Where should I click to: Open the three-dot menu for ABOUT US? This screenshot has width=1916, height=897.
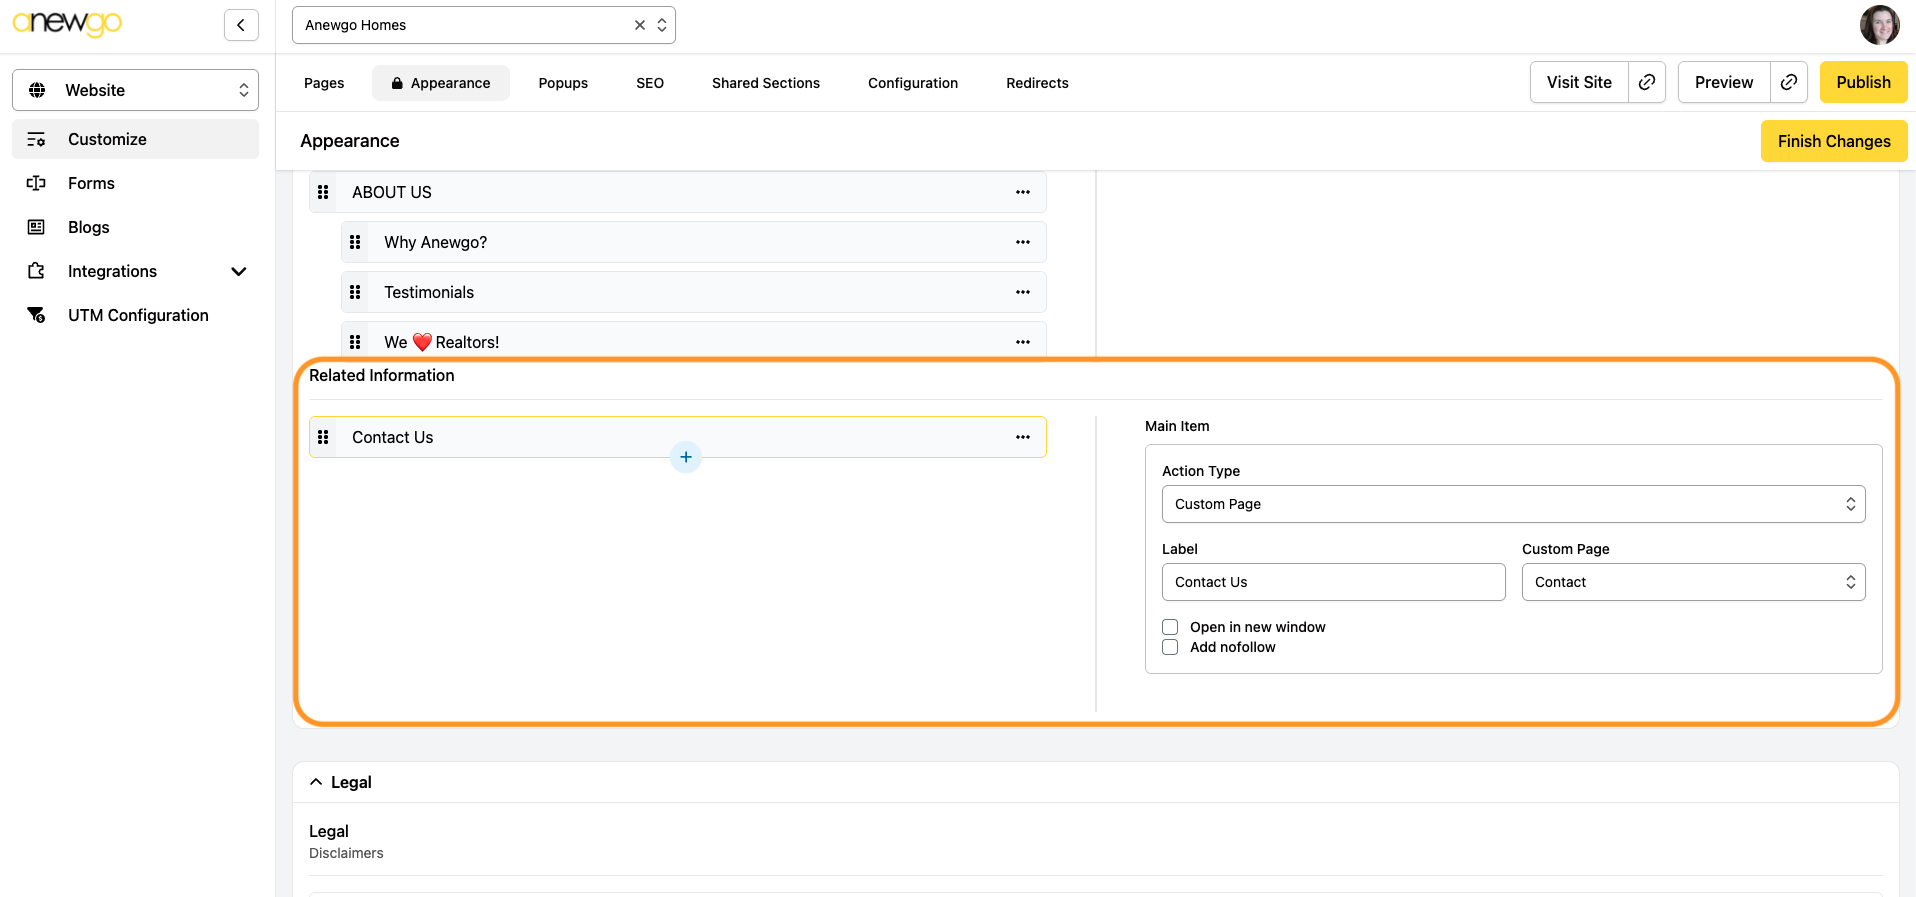[1022, 192]
